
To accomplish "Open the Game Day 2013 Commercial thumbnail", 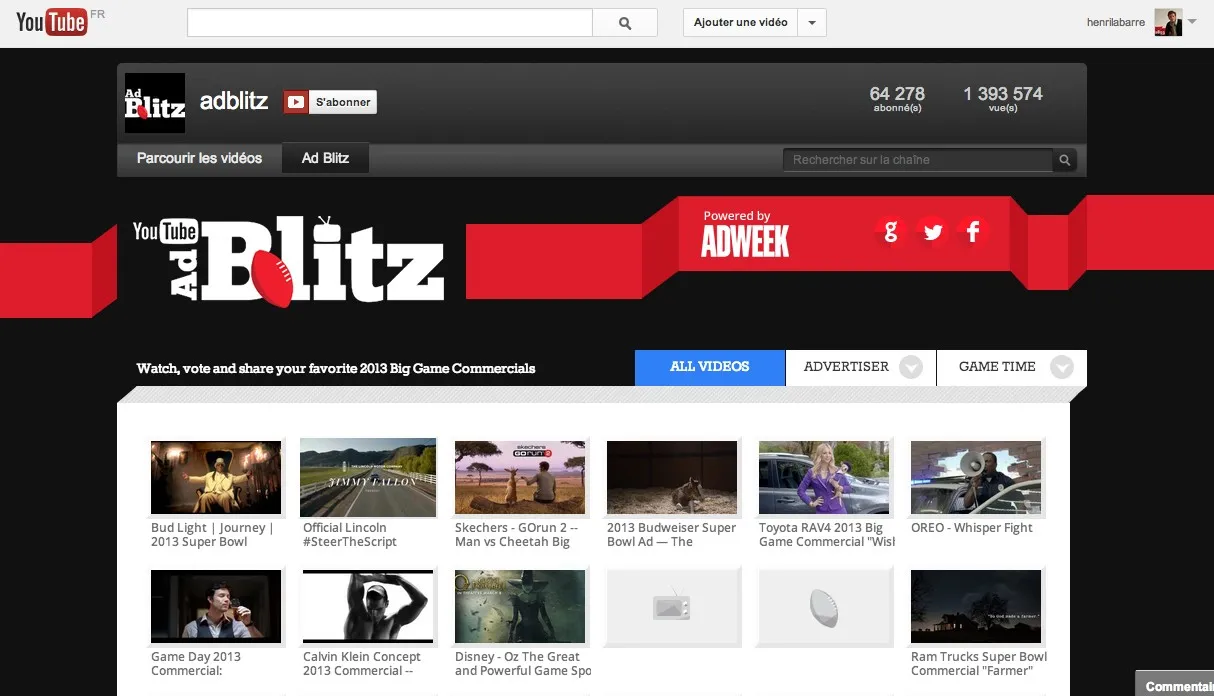I will click(x=216, y=607).
